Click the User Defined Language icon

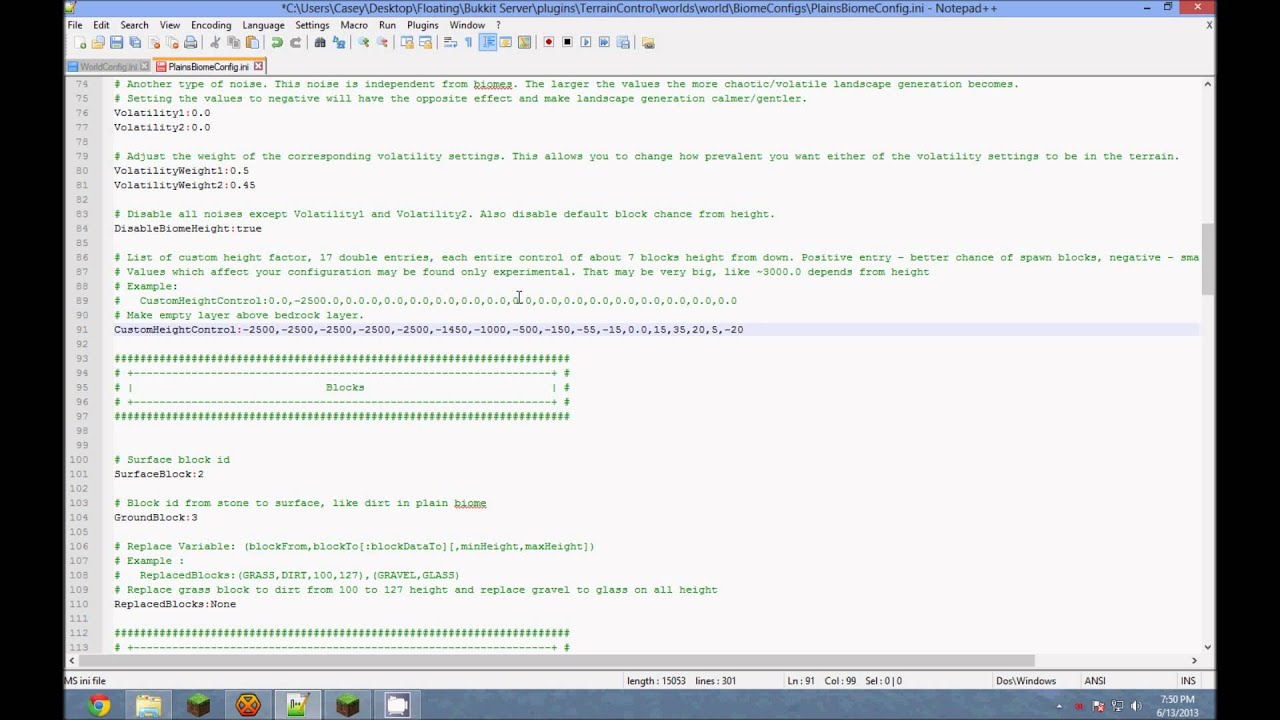[x=505, y=42]
